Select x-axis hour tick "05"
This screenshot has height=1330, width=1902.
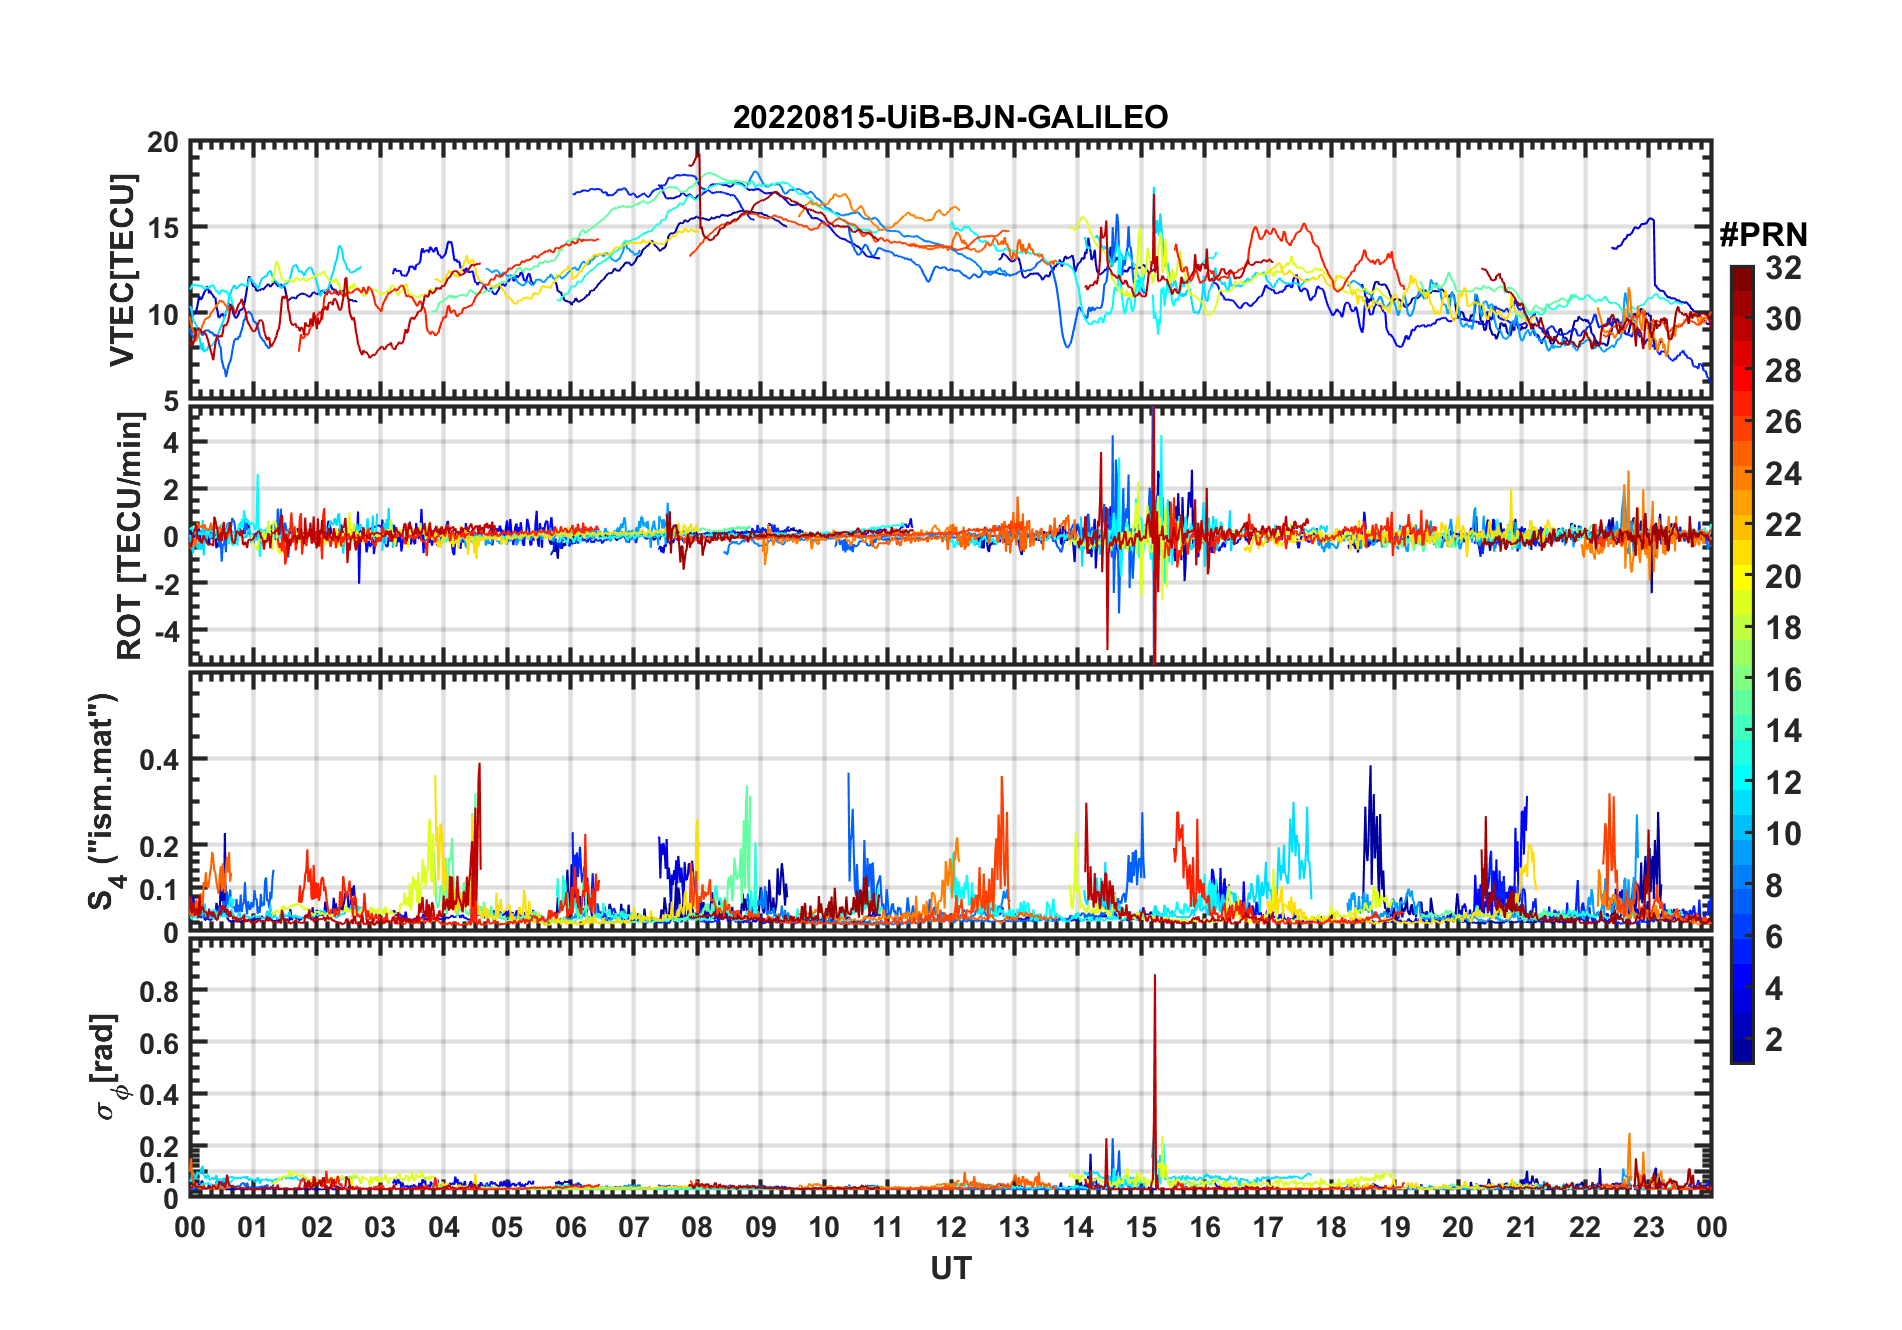point(507,1227)
